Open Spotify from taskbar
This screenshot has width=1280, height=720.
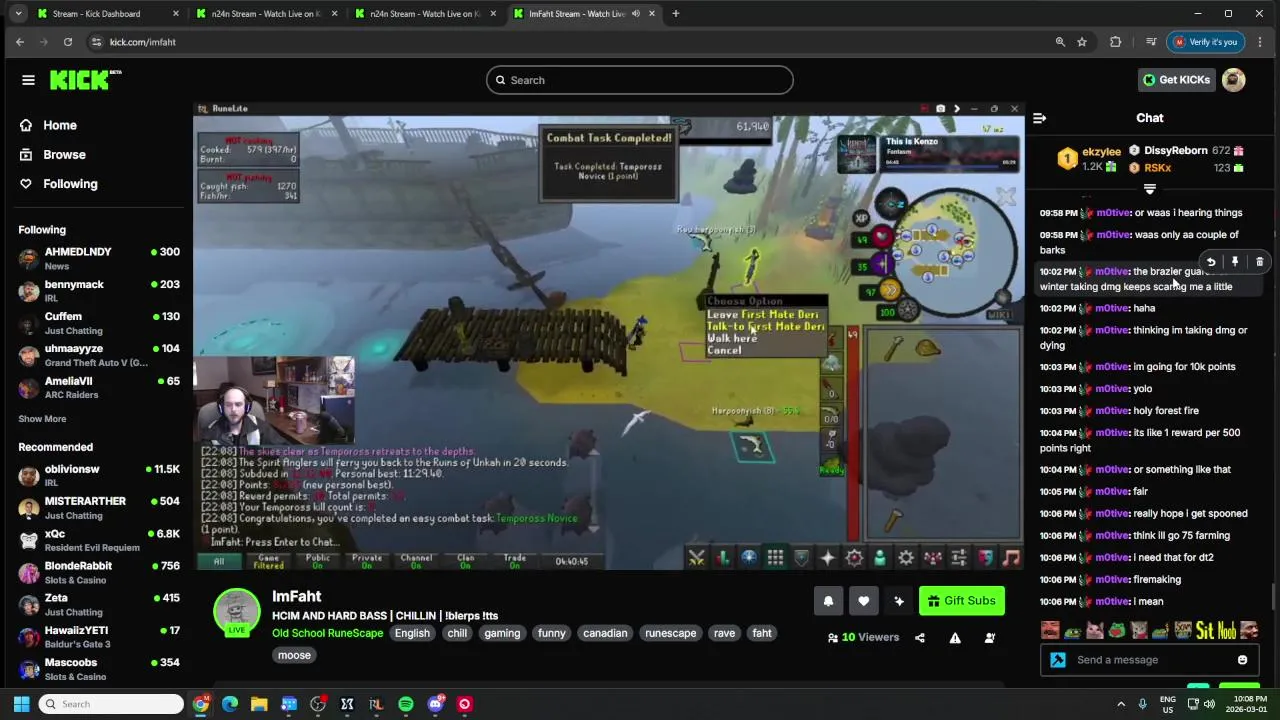405,704
